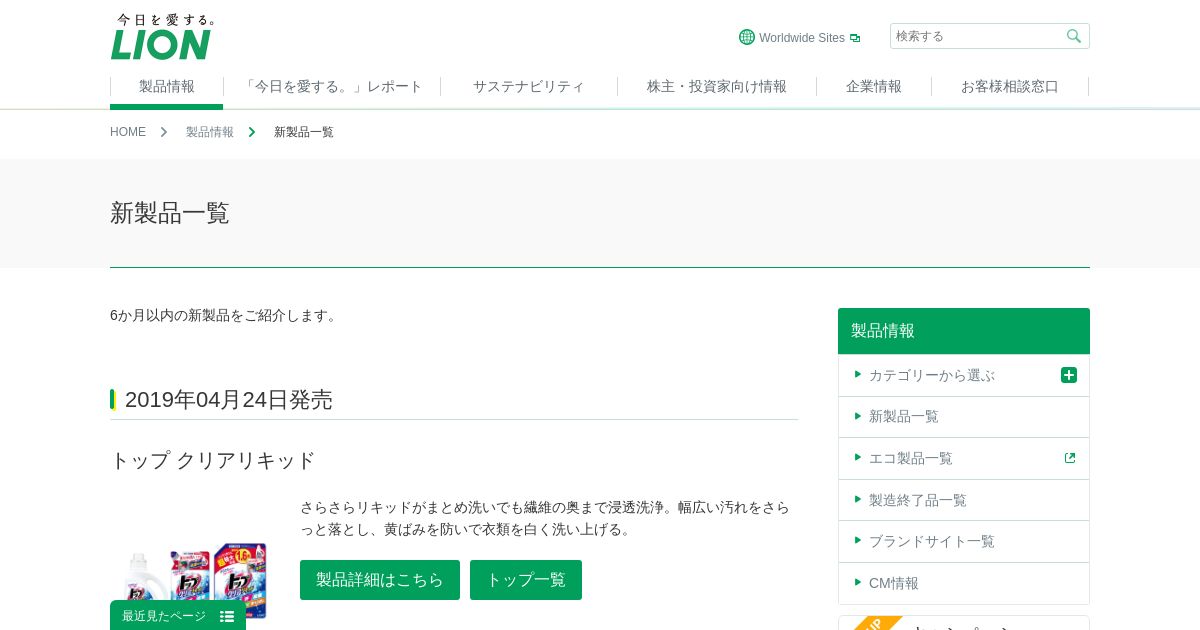The width and height of the screenshot is (1200, 630).
Task: Click the 6か月以内の新製品 intro text
Action: (225, 315)
